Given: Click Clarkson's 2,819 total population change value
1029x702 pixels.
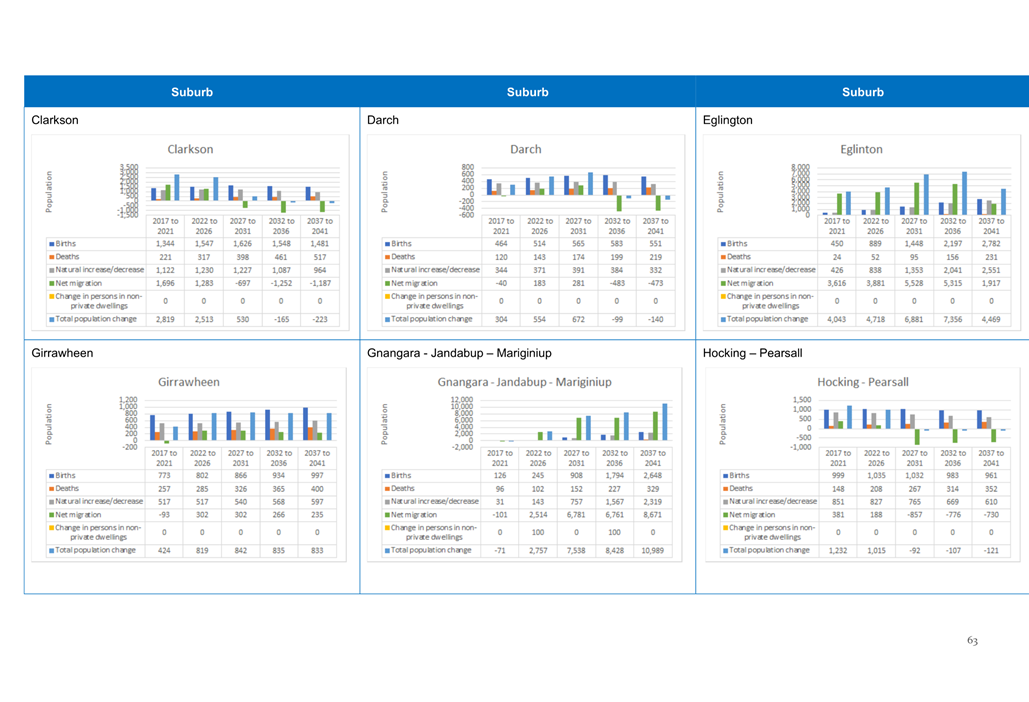Looking at the screenshot, I should coord(165,319).
